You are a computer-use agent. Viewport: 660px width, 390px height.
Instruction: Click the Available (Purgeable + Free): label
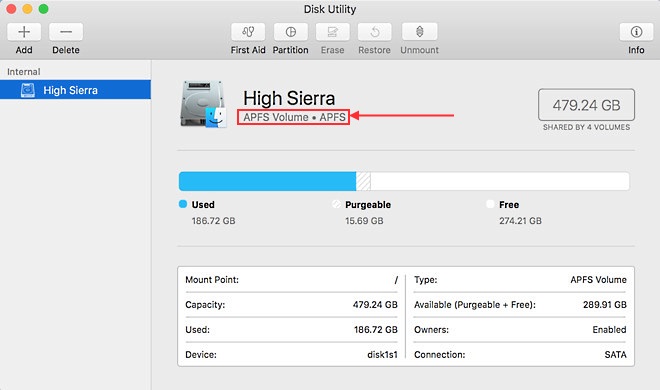[x=475, y=305]
